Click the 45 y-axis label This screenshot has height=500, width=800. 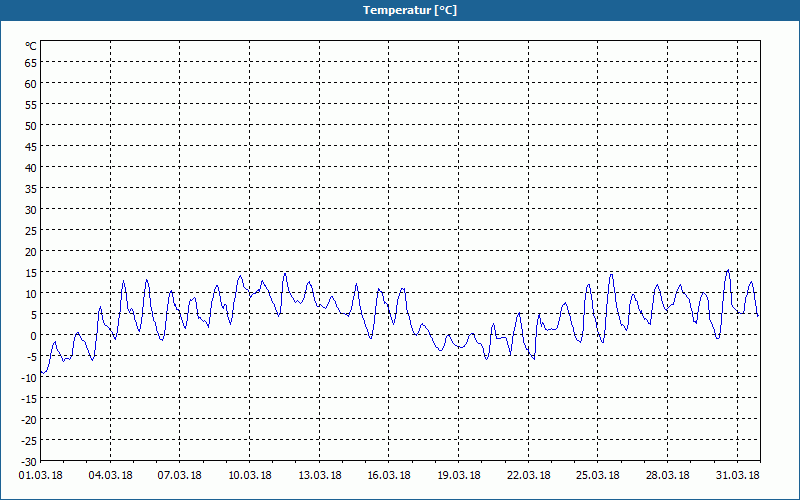[31, 146]
